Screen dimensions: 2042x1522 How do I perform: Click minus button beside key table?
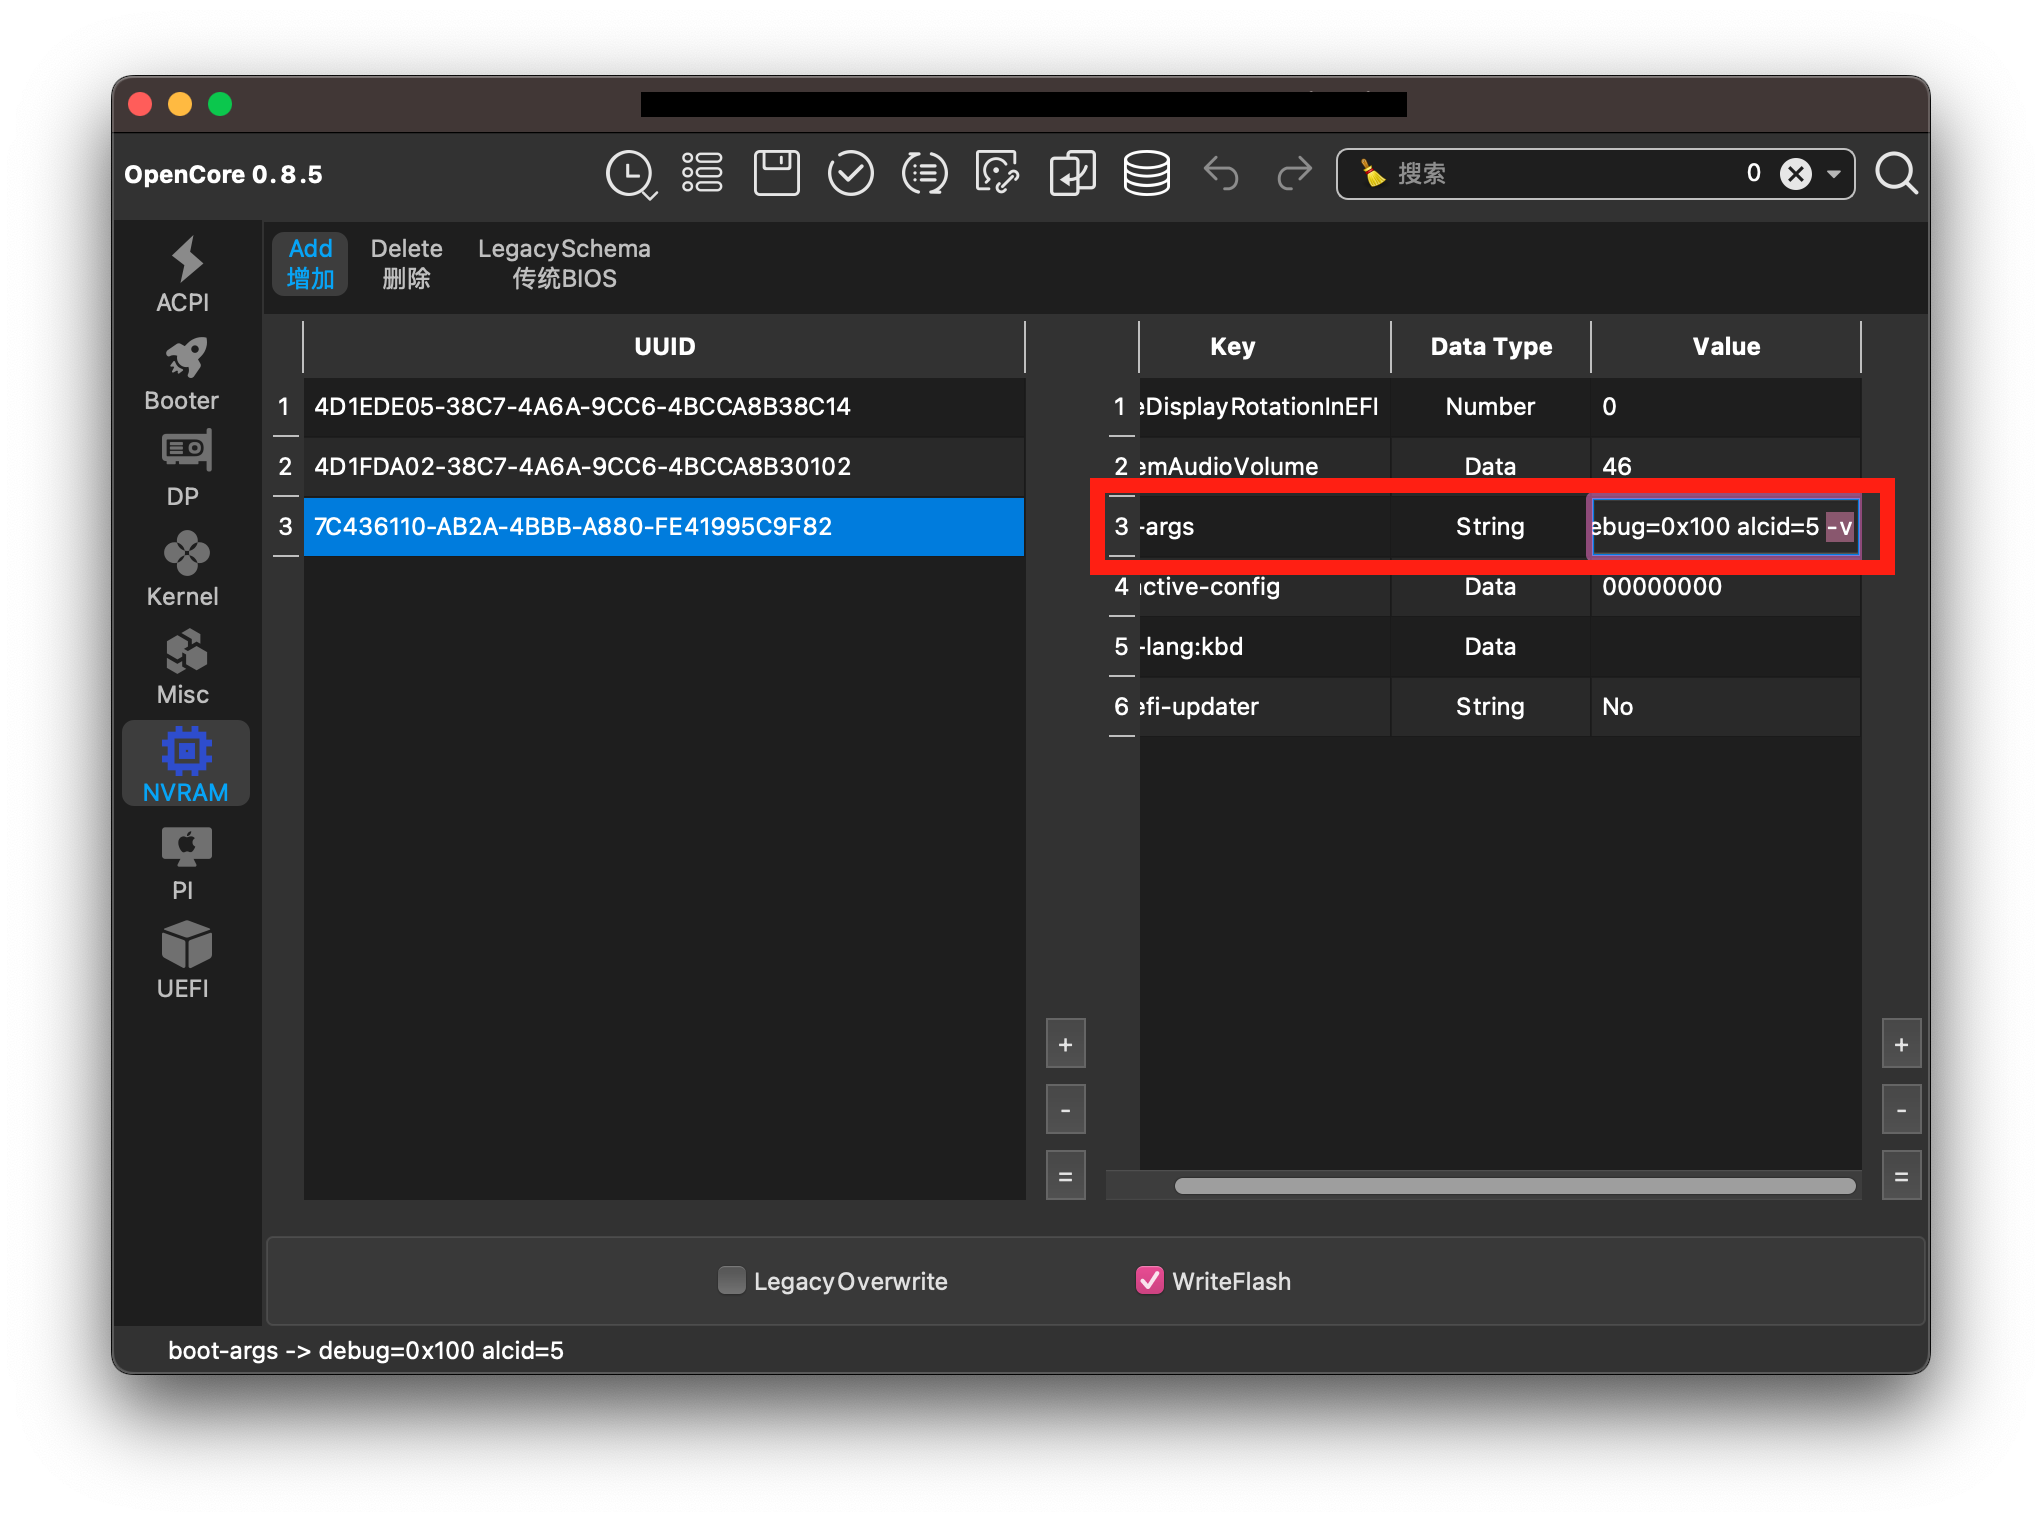click(x=1901, y=1110)
